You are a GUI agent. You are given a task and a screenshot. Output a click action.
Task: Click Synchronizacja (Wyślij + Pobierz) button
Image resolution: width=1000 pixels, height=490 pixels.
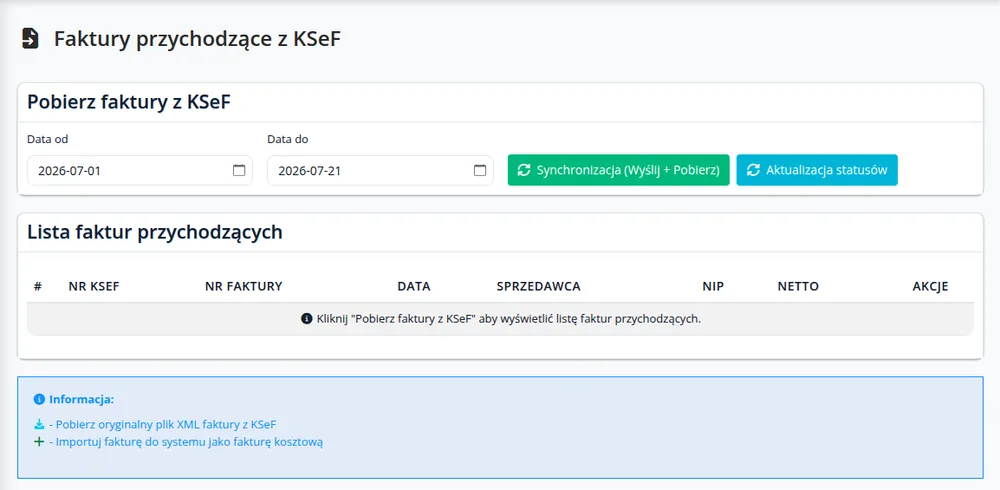(619, 170)
